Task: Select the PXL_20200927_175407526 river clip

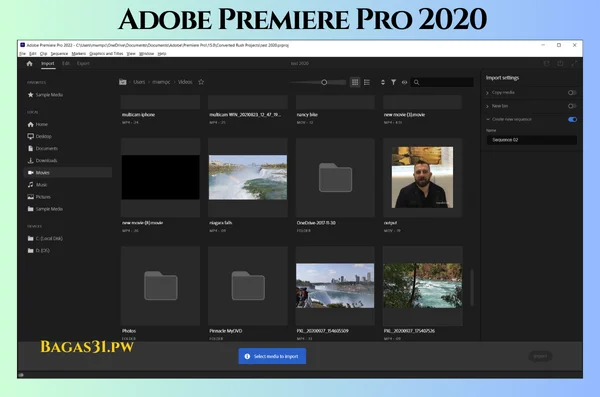Action: tap(422, 286)
